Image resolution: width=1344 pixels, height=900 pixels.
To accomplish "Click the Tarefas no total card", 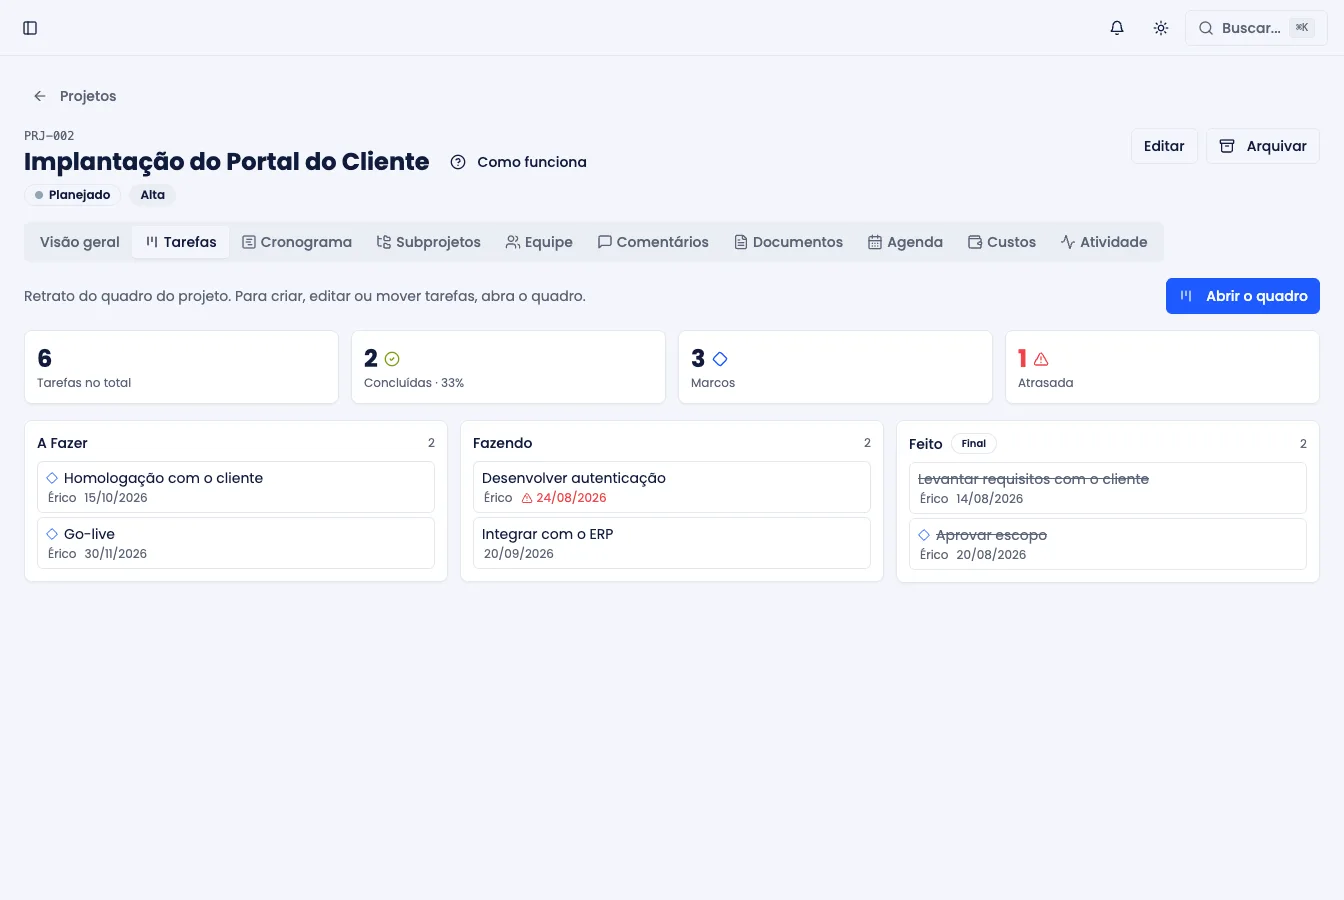I will coord(181,367).
